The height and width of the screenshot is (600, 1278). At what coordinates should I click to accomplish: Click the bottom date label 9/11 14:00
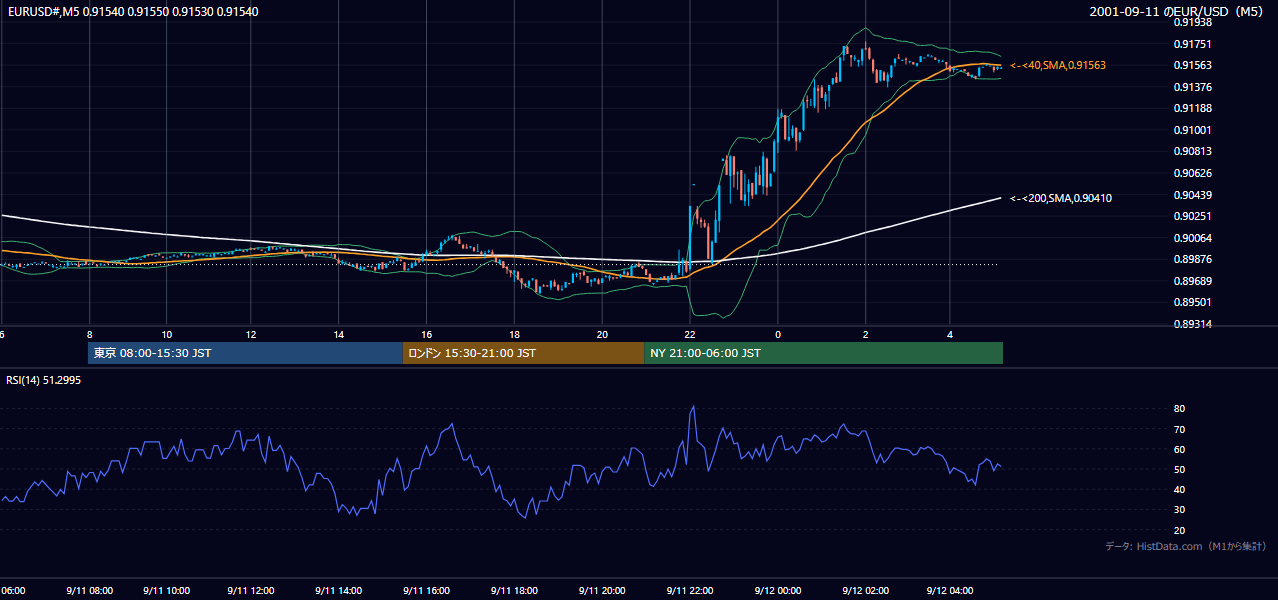338,590
